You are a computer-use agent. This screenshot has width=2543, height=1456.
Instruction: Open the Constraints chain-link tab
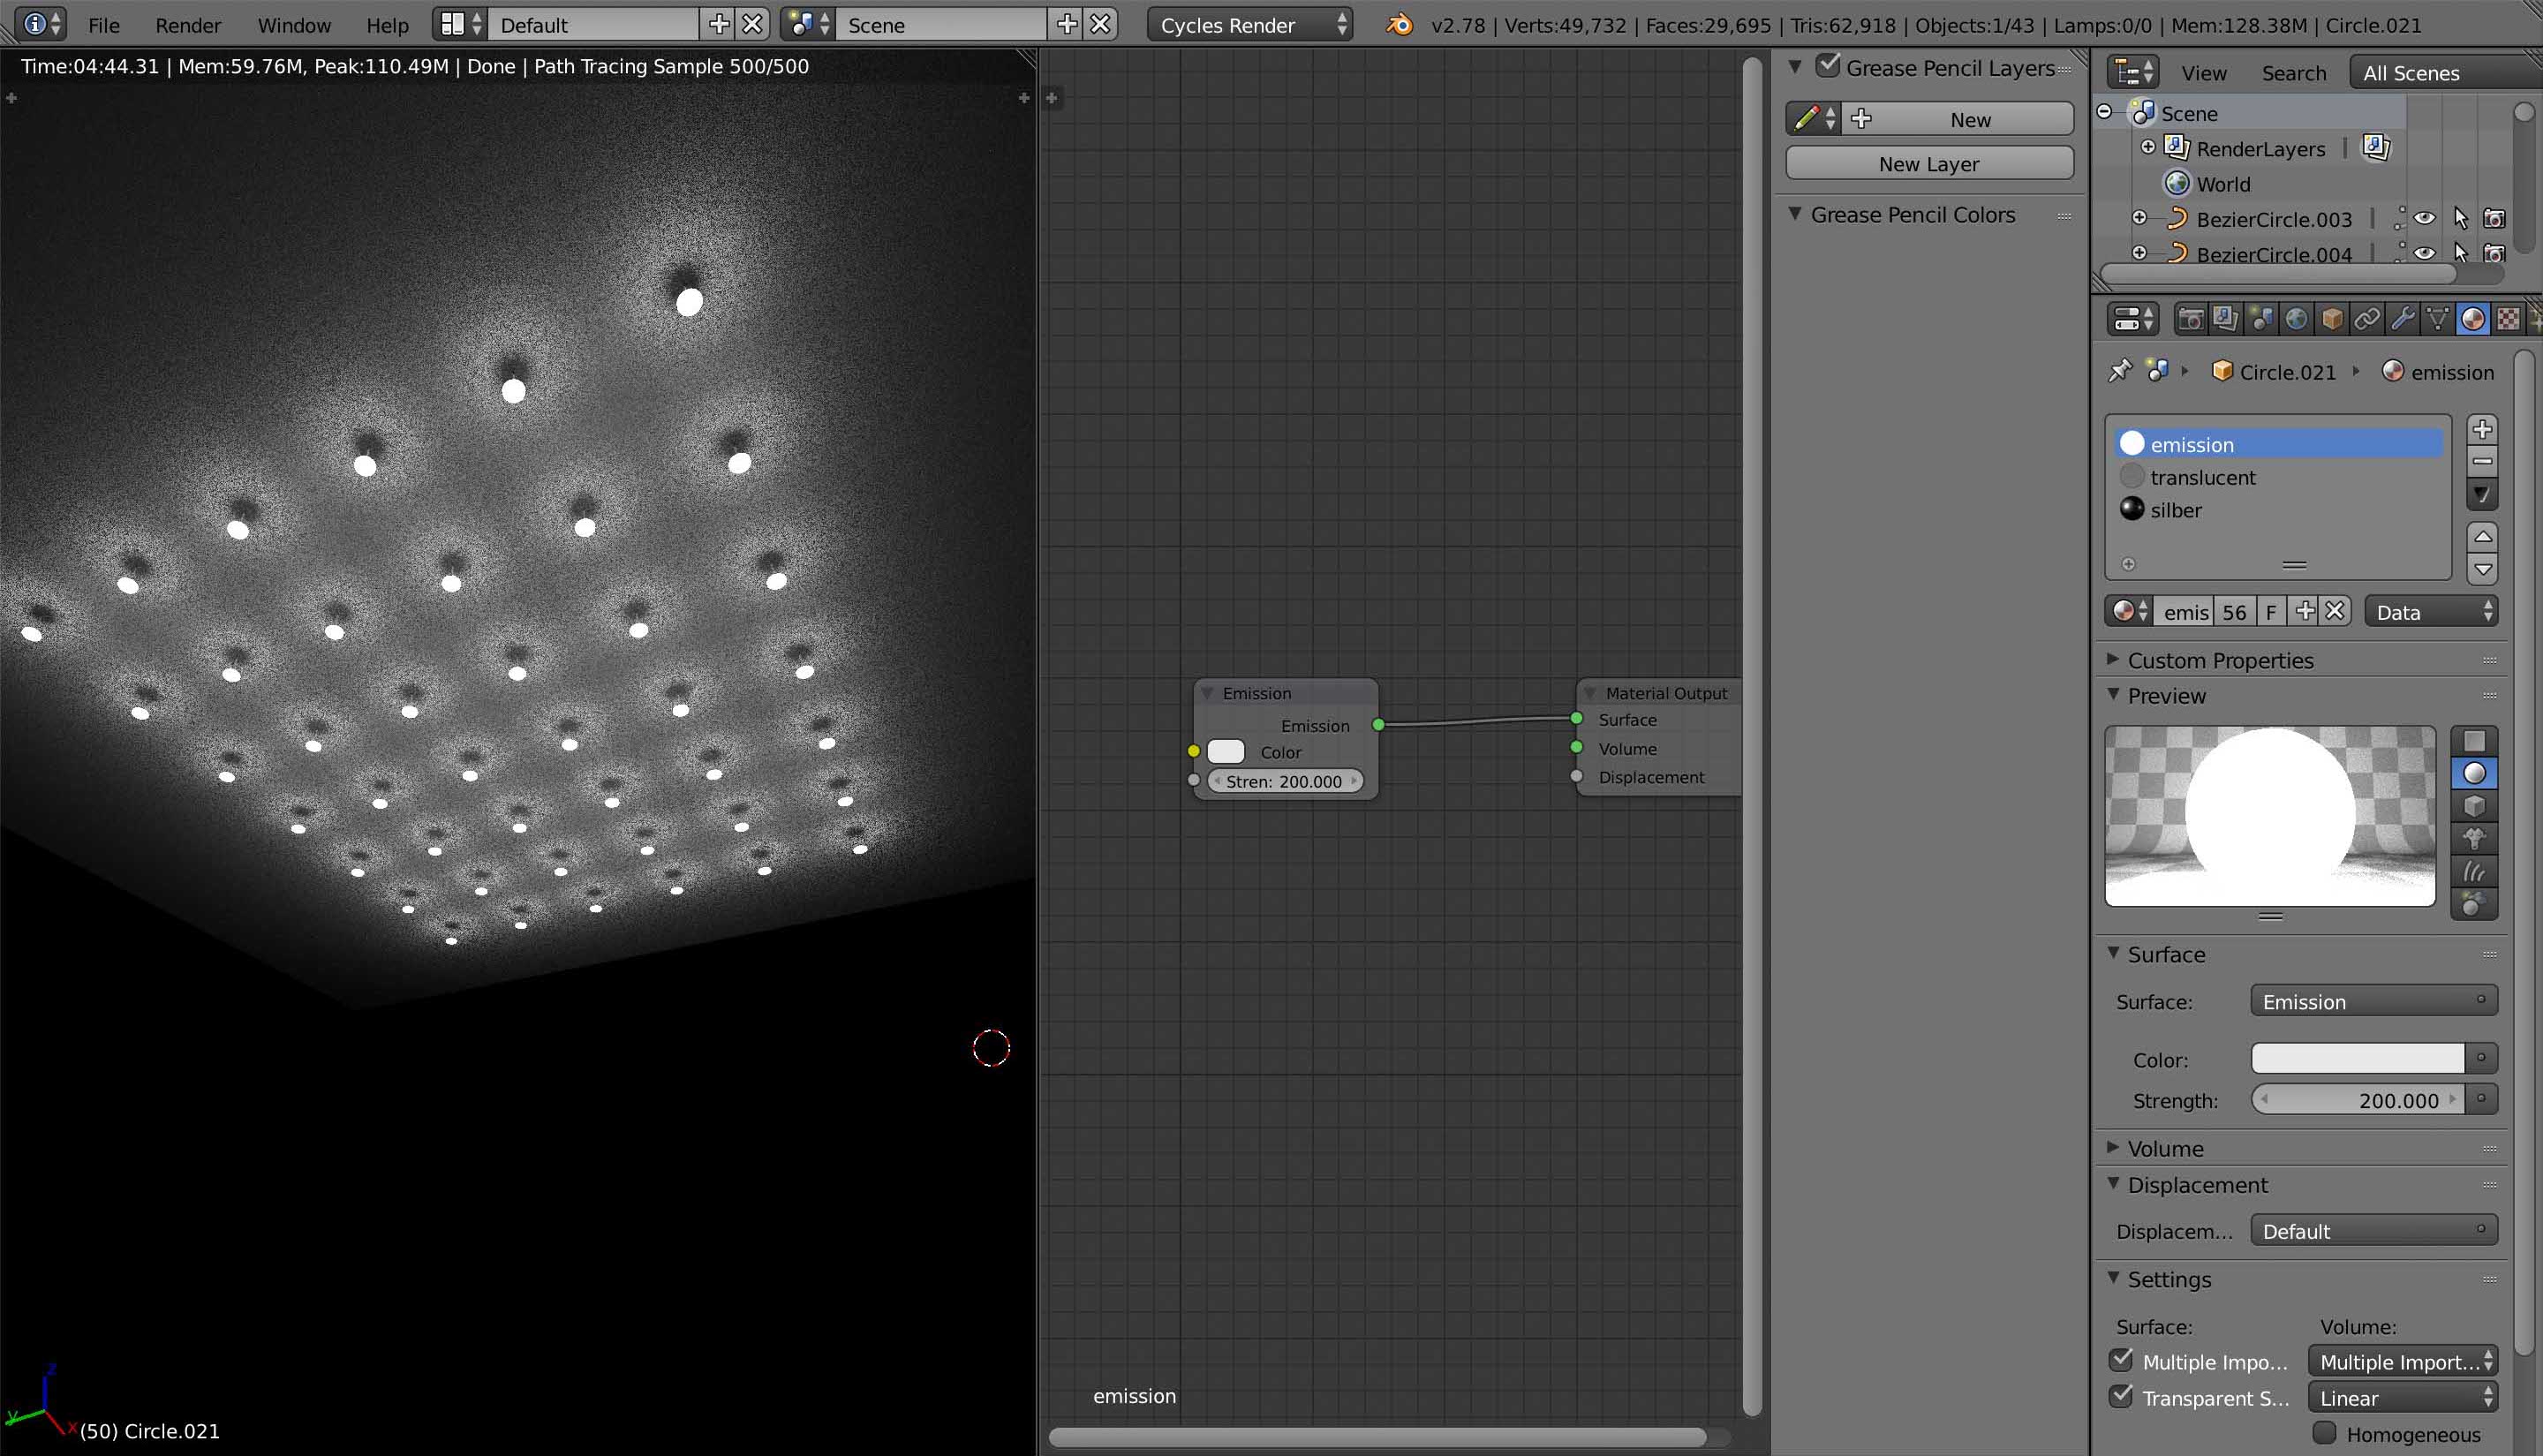[x=2367, y=319]
